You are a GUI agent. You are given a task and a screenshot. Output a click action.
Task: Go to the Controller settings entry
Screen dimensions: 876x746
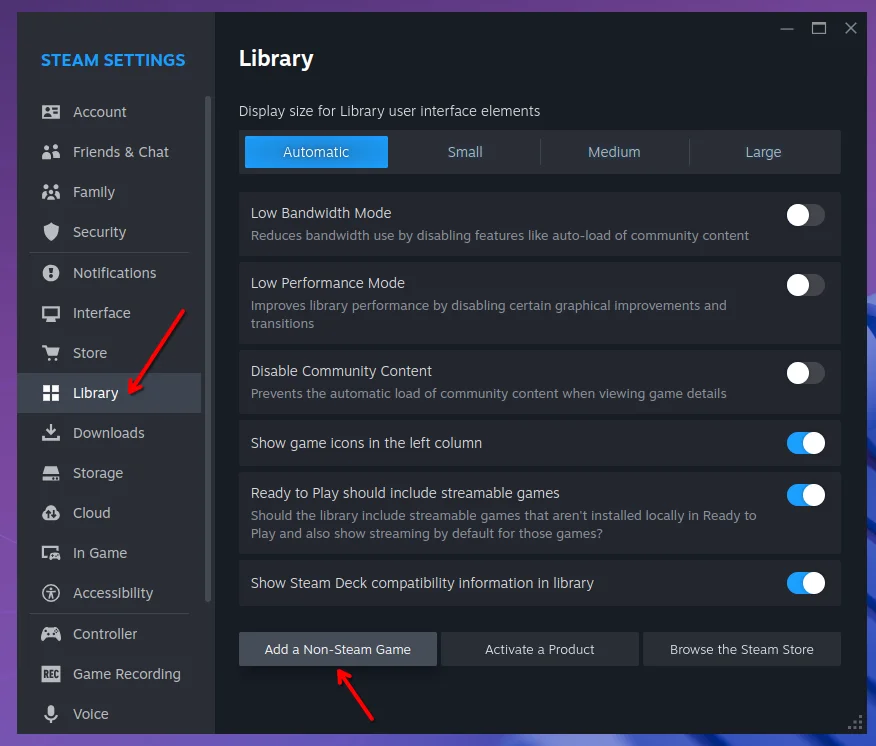click(x=110, y=634)
